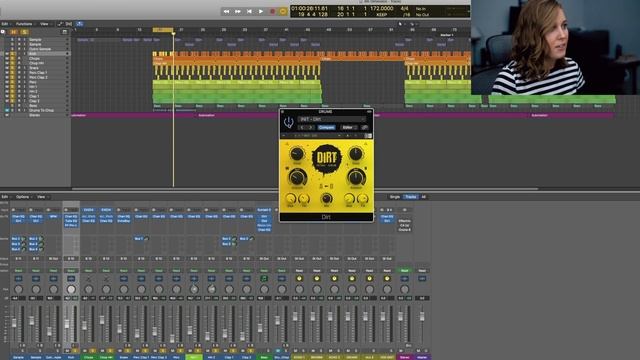
Task: Open output slot of third channel strip
Action: coord(53,259)
